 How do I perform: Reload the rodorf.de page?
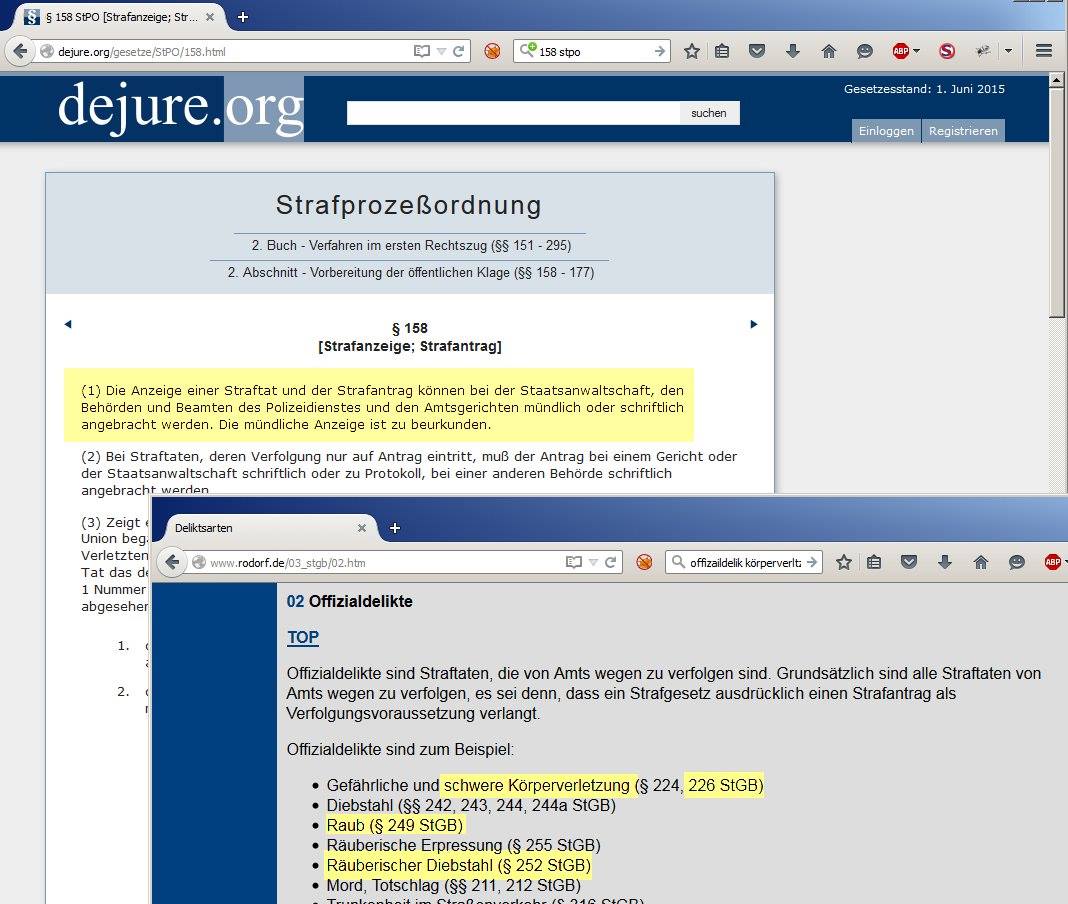tap(611, 563)
